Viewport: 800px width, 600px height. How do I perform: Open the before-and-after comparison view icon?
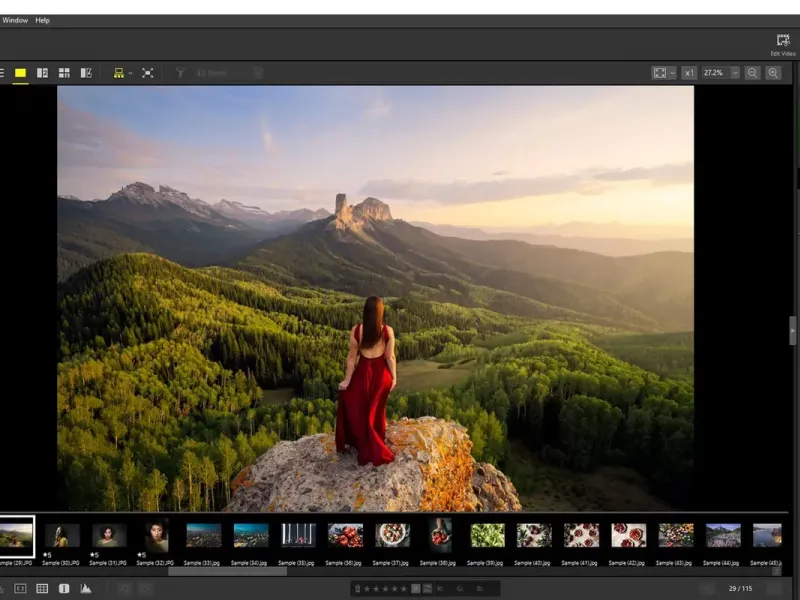(86, 73)
